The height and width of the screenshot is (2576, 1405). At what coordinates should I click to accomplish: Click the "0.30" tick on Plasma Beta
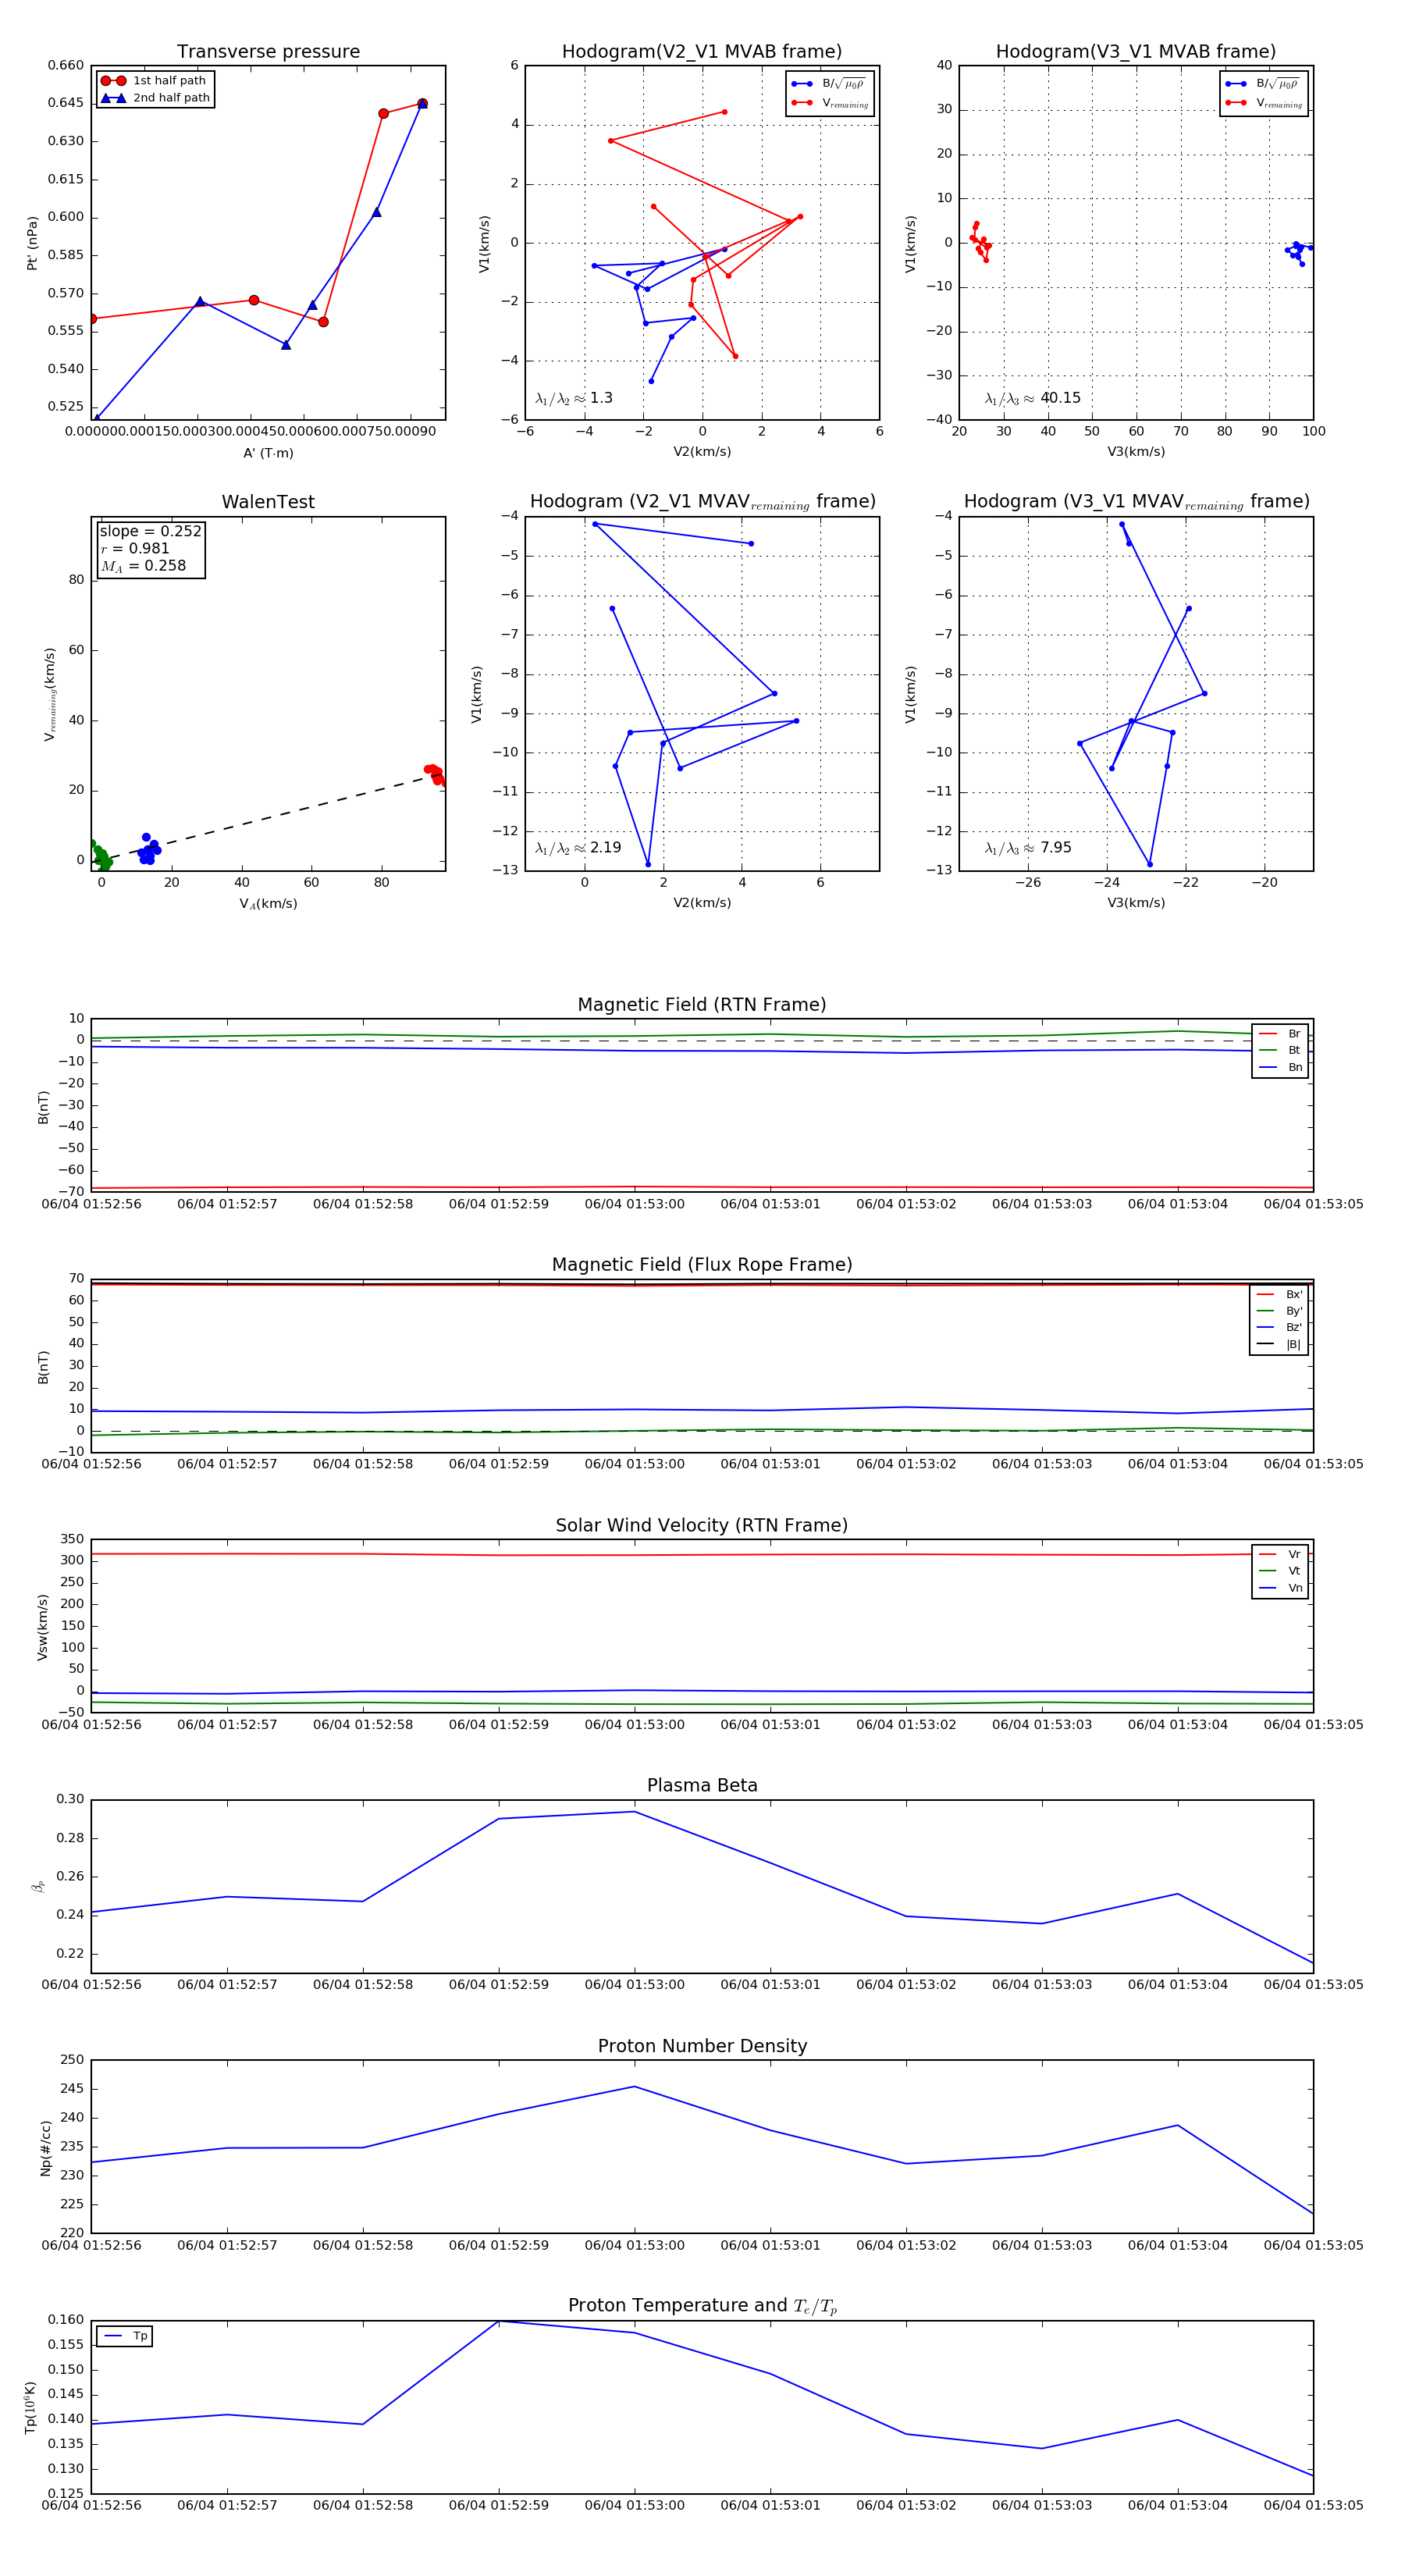coord(70,1799)
